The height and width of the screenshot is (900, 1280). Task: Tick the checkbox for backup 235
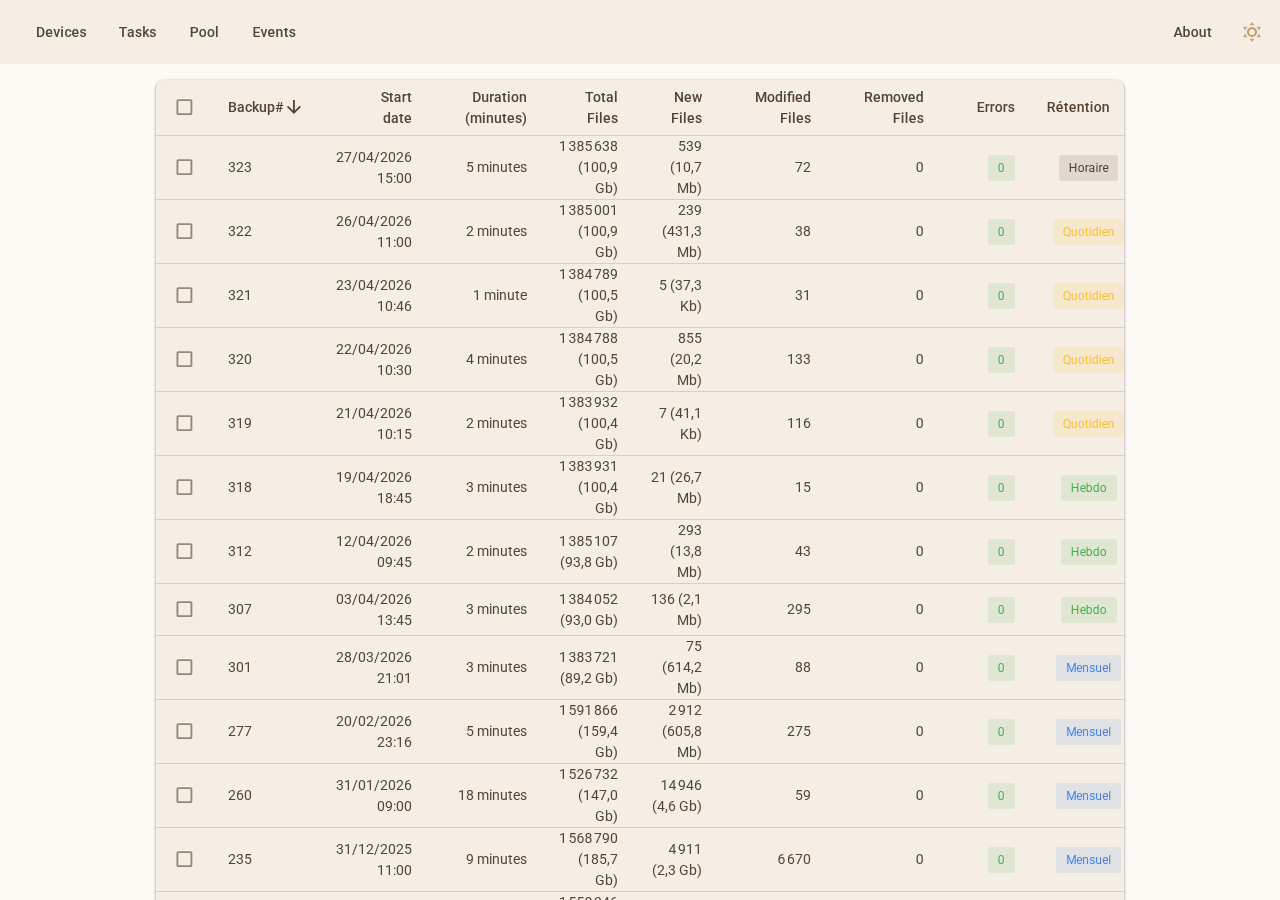[x=184, y=859]
